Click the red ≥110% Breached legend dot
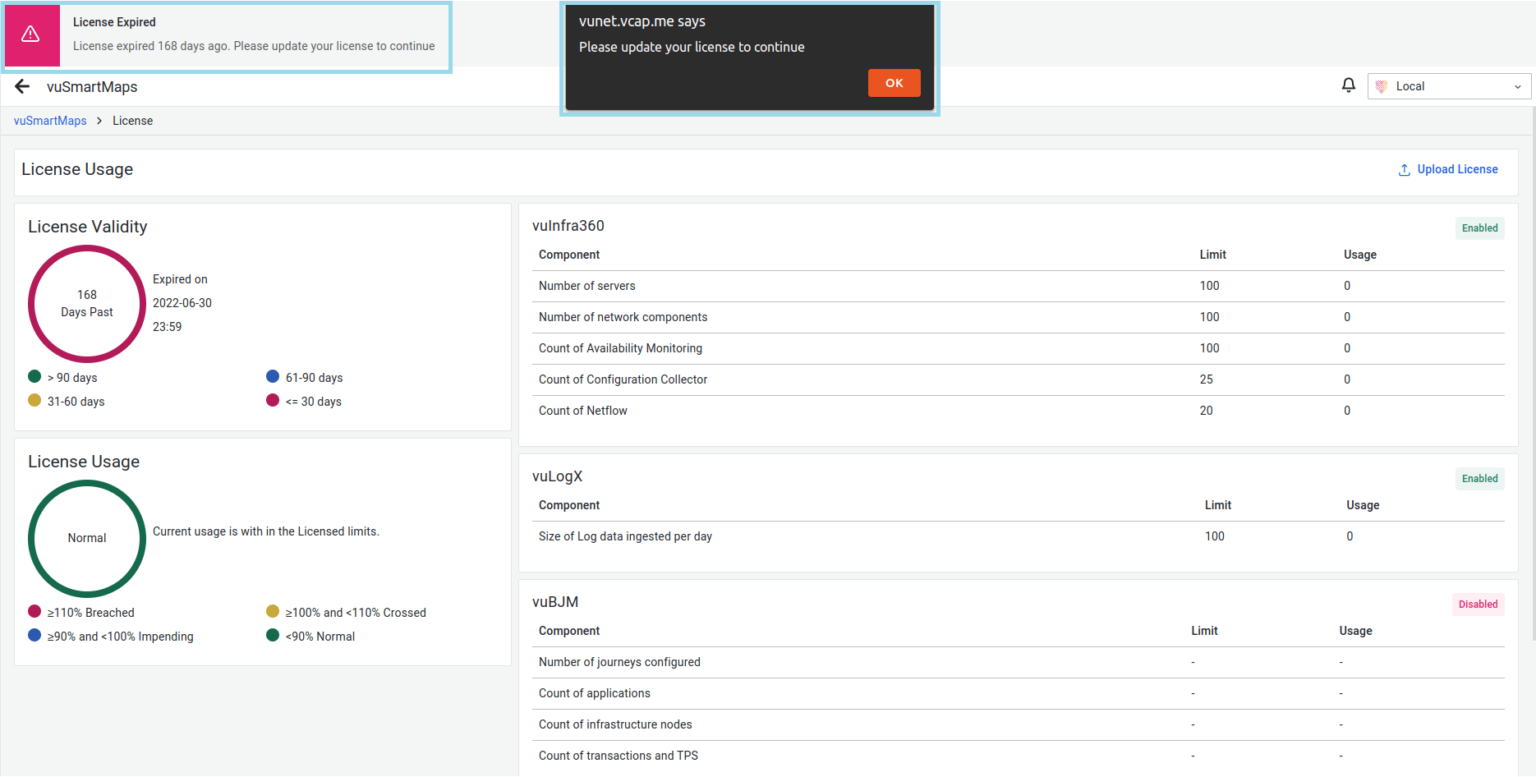This screenshot has width=1536, height=777. coord(35,611)
